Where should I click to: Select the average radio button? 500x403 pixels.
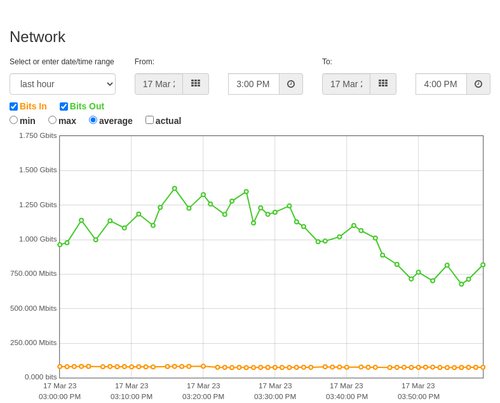click(93, 120)
